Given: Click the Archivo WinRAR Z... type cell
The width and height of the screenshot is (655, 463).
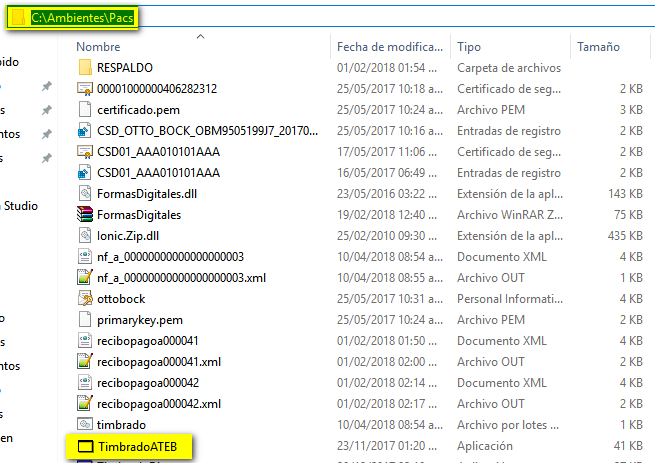Looking at the screenshot, I should pyautogui.click(x=510, y=215).
